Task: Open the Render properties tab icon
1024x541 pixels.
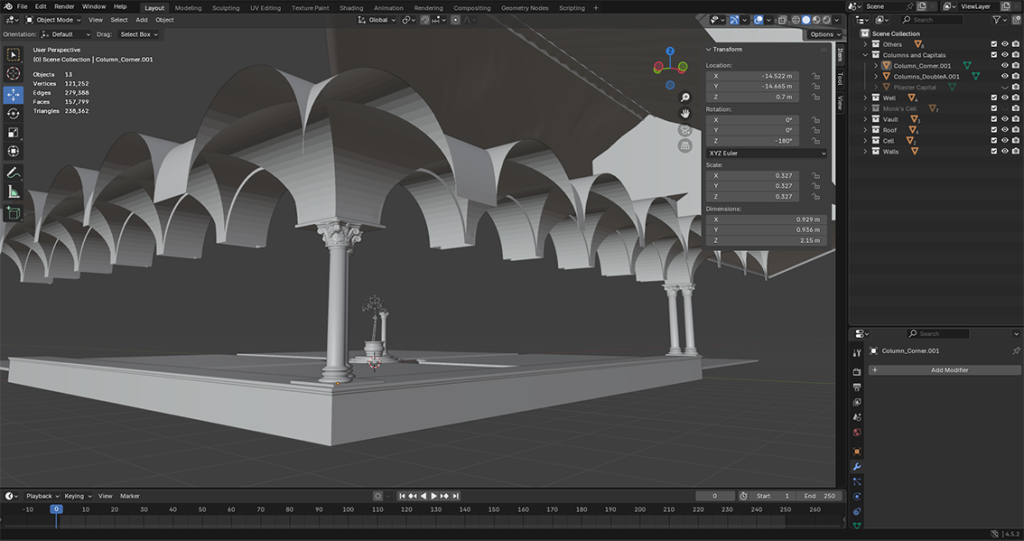Action: (857, 372)
